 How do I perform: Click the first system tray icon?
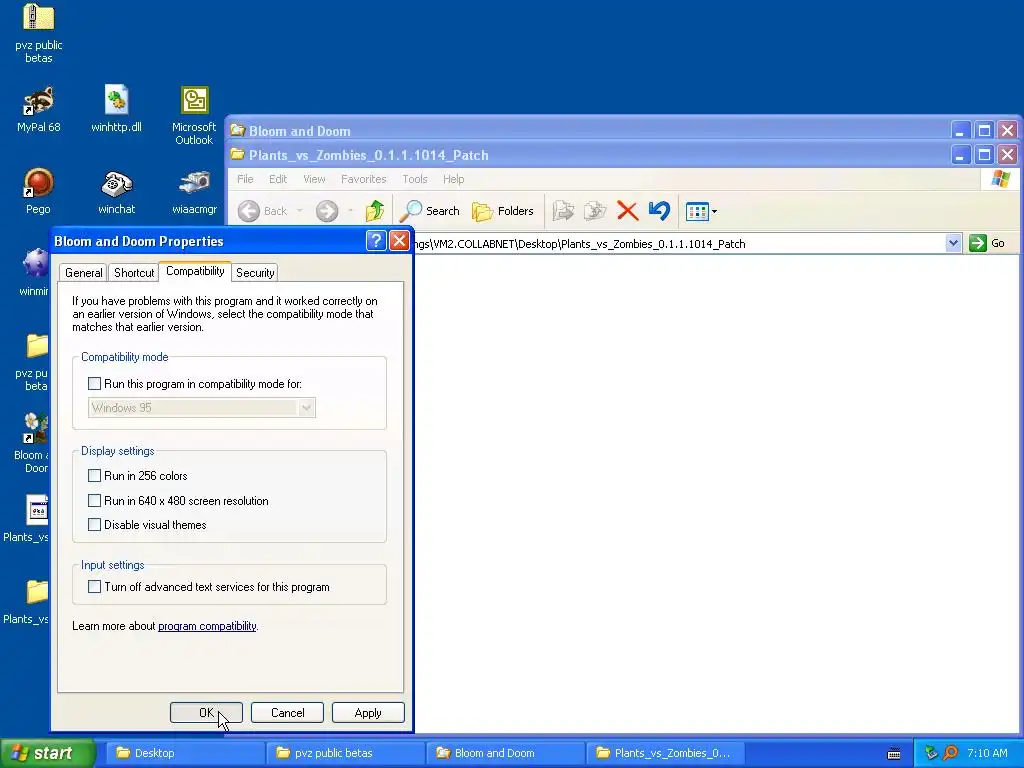tap(931, 753)
